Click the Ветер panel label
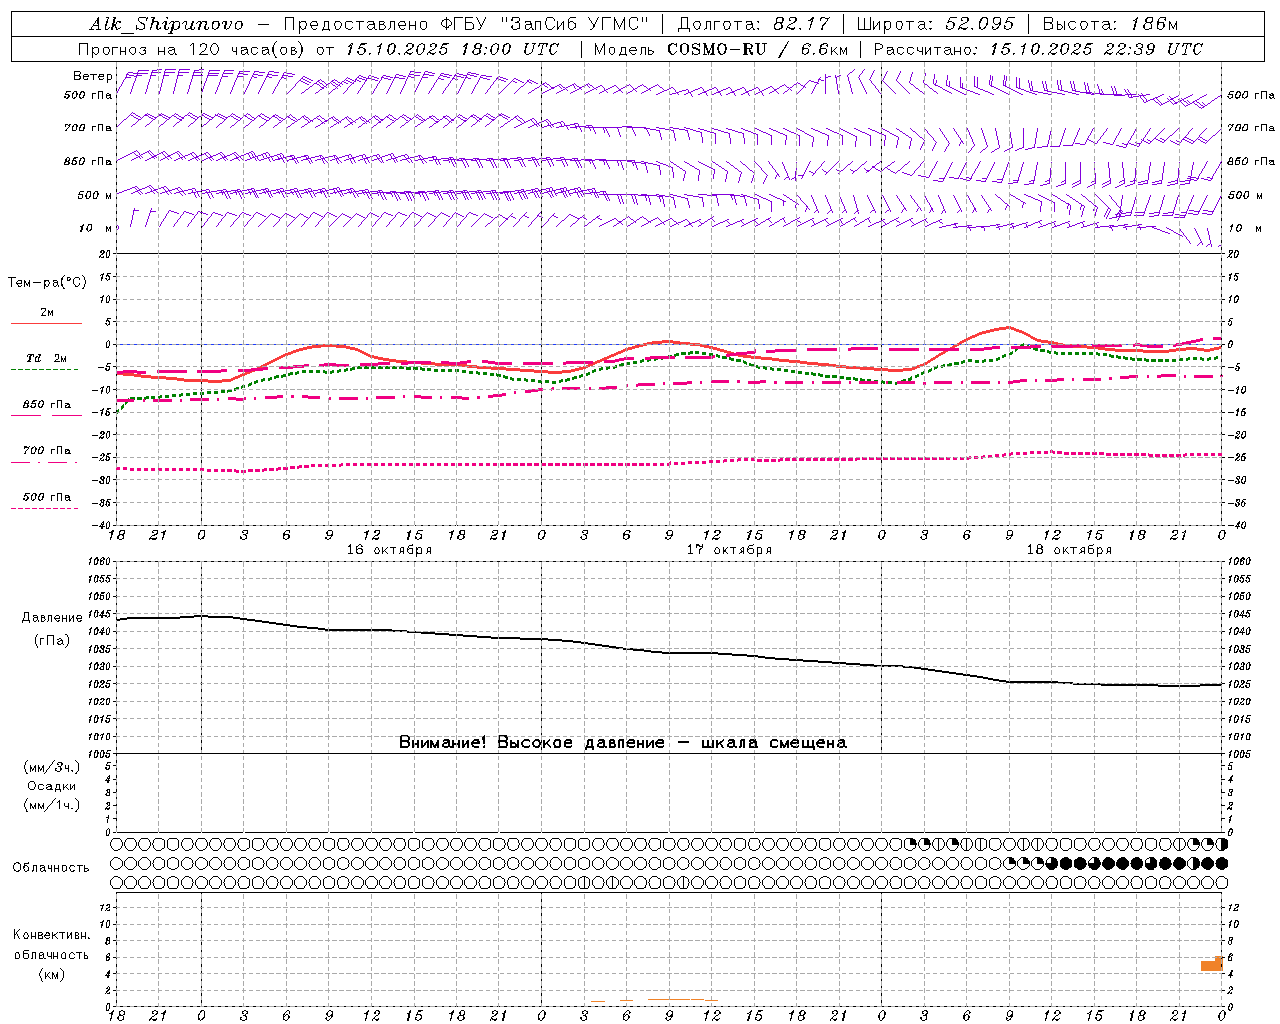This screenshot has width=1280, height=1024. tap(92, 76)
